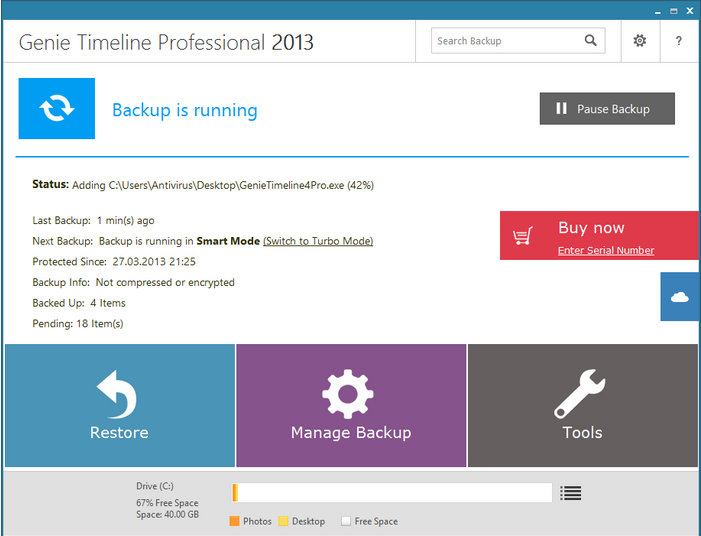Viewport: 701px width, 536px height.
Task: Minimize the Genie Timeline window
Action: click(658, 12)
